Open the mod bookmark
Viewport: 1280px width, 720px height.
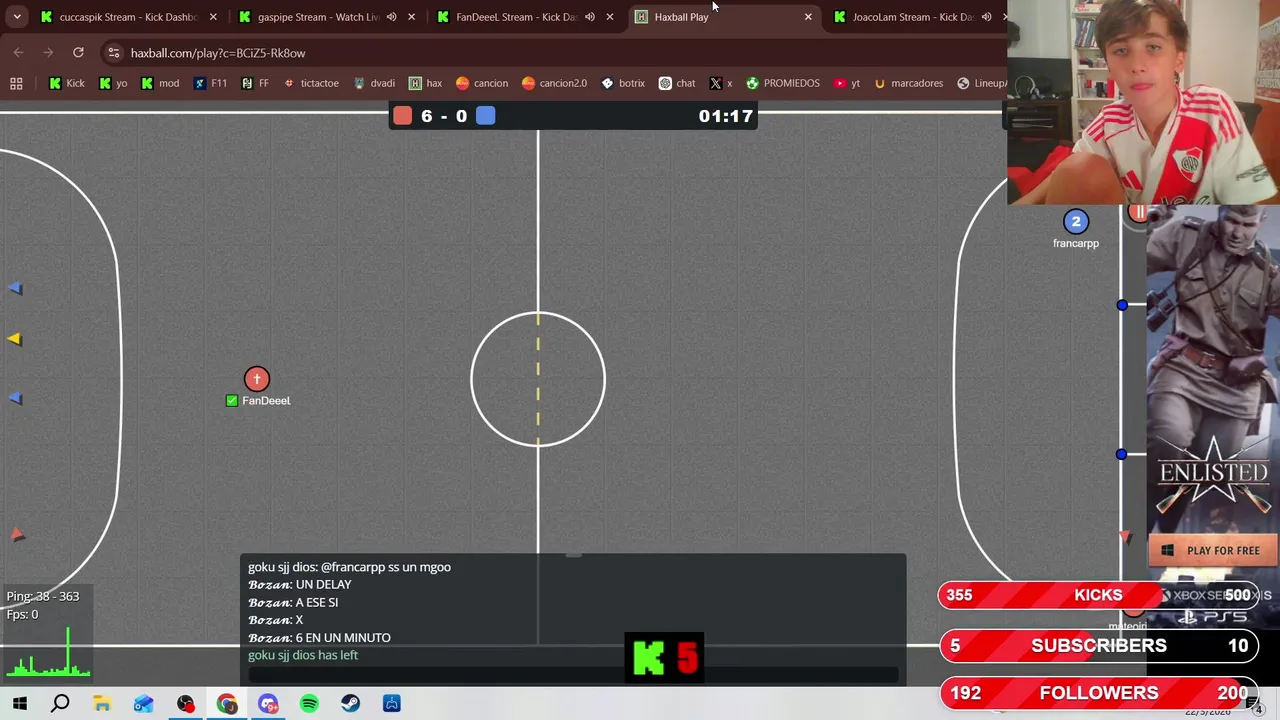pos(160,83)
